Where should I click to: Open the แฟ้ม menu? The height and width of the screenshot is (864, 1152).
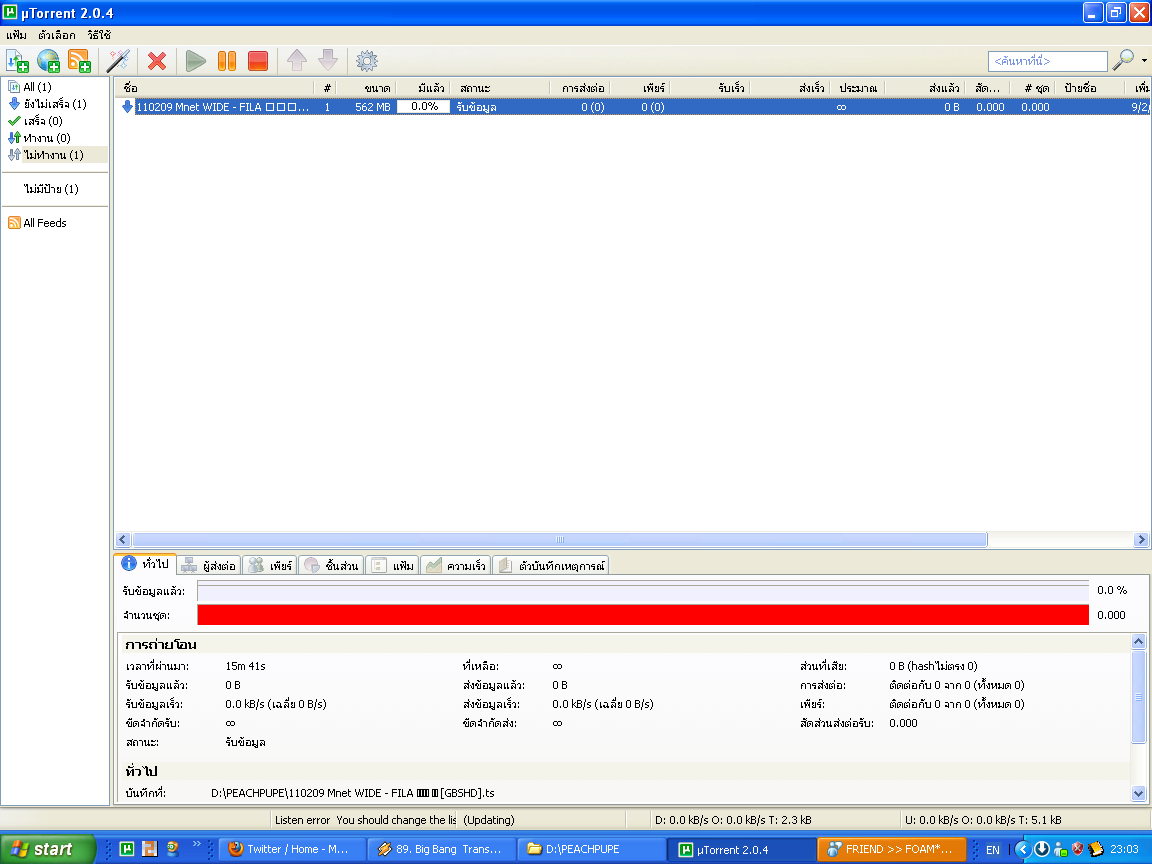(x=16, y=35)
